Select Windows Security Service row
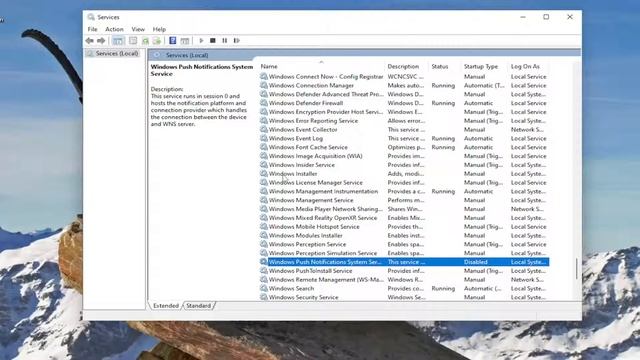The image size is (640, 360). point(404,297)
